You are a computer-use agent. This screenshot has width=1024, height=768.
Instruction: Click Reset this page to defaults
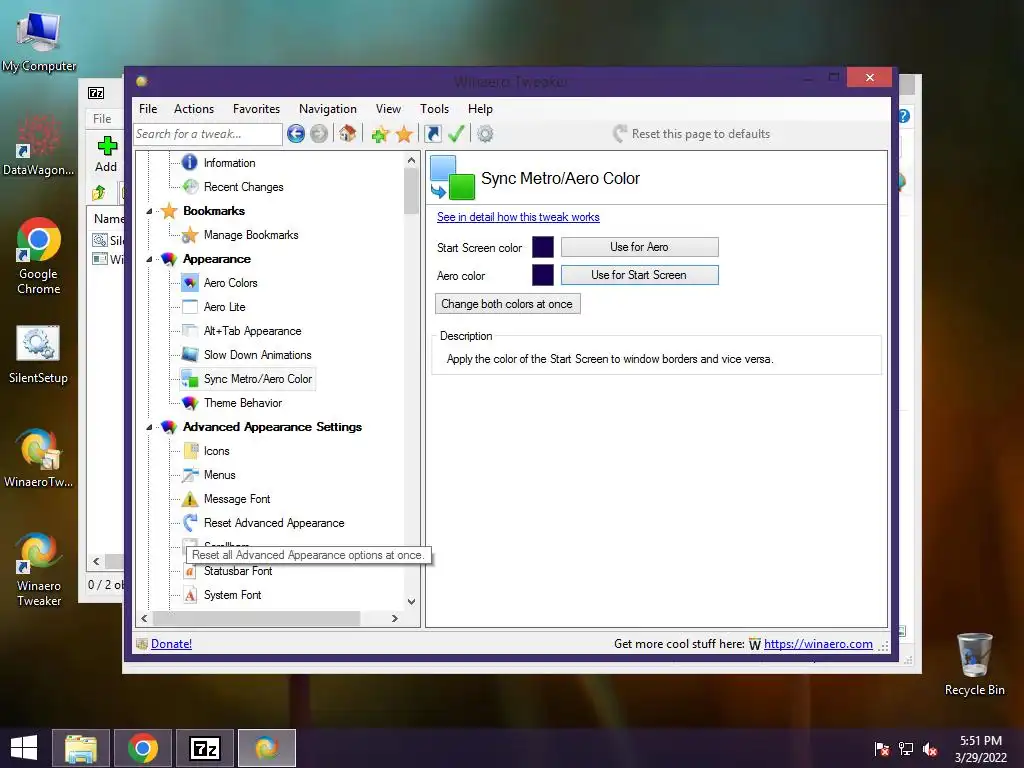click(x=691, y=134)
